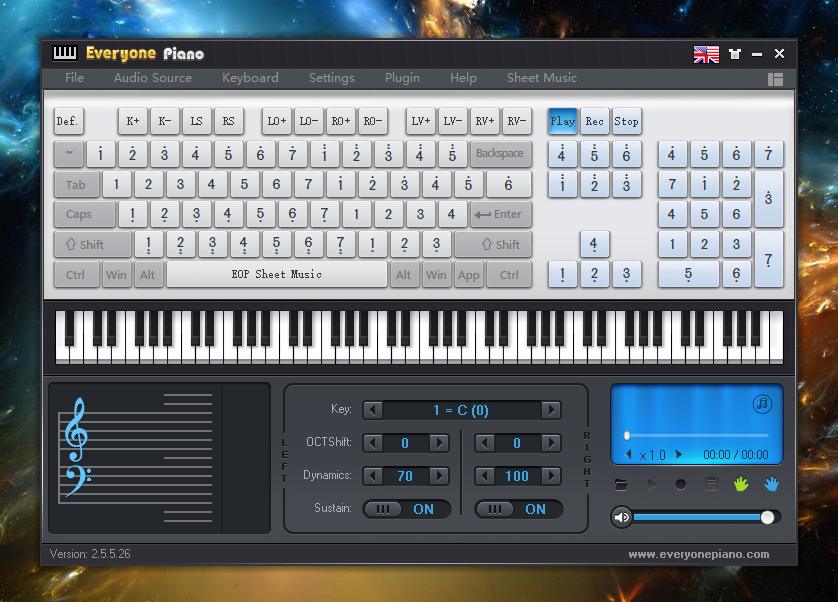The image size is (838, 602).
Task: Open the skin changer shirt icon
Action: pos(735,54)
